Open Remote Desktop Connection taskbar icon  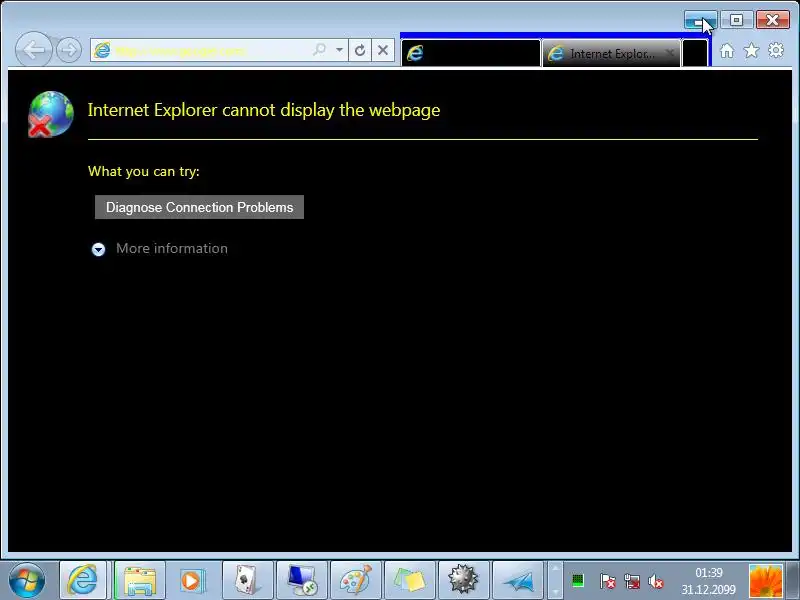point(302,580)
